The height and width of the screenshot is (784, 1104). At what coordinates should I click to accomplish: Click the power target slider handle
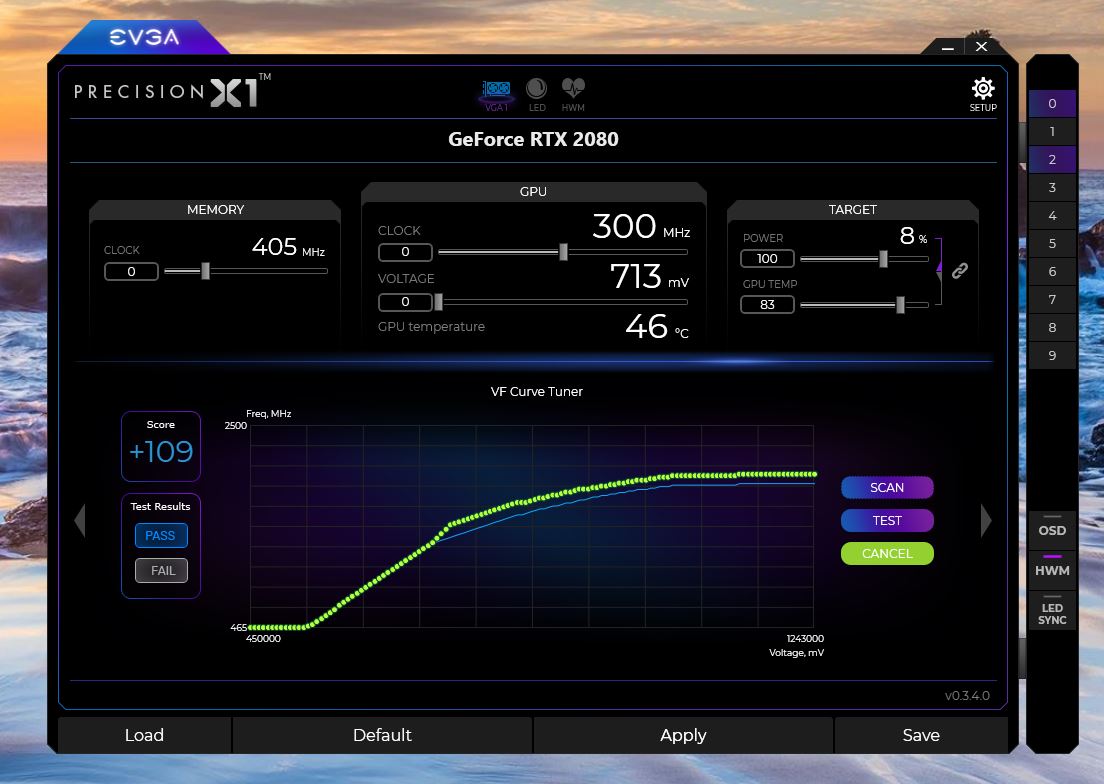[884, 259]
